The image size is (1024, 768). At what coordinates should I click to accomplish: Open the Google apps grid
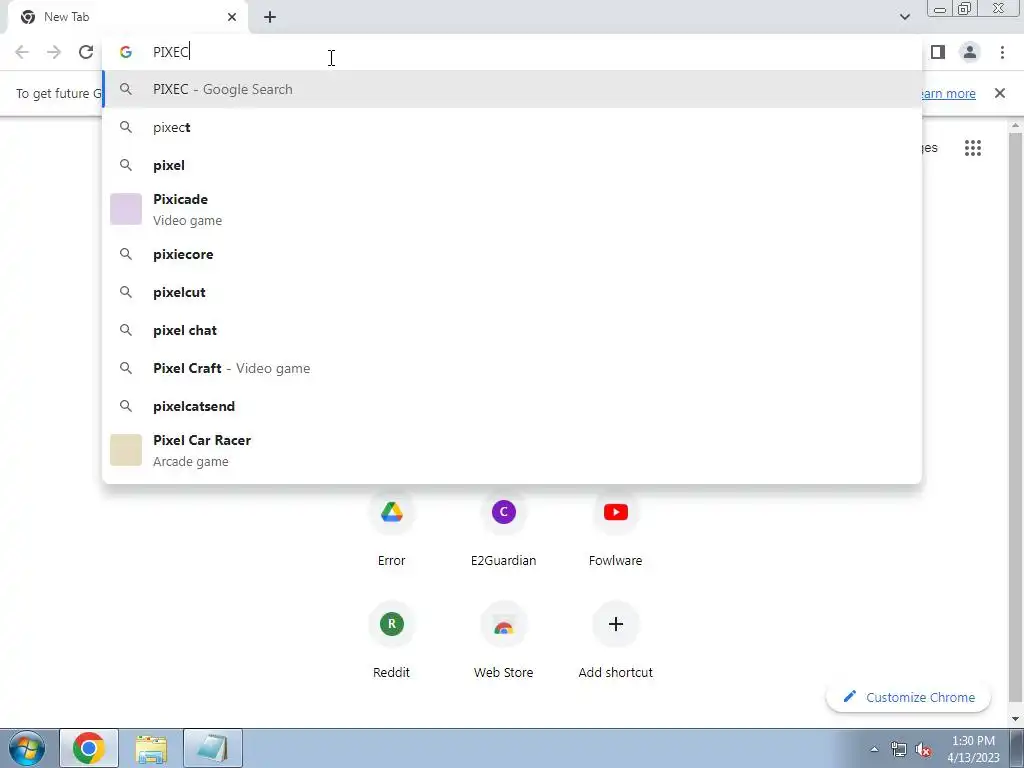[x=972, y=148]
